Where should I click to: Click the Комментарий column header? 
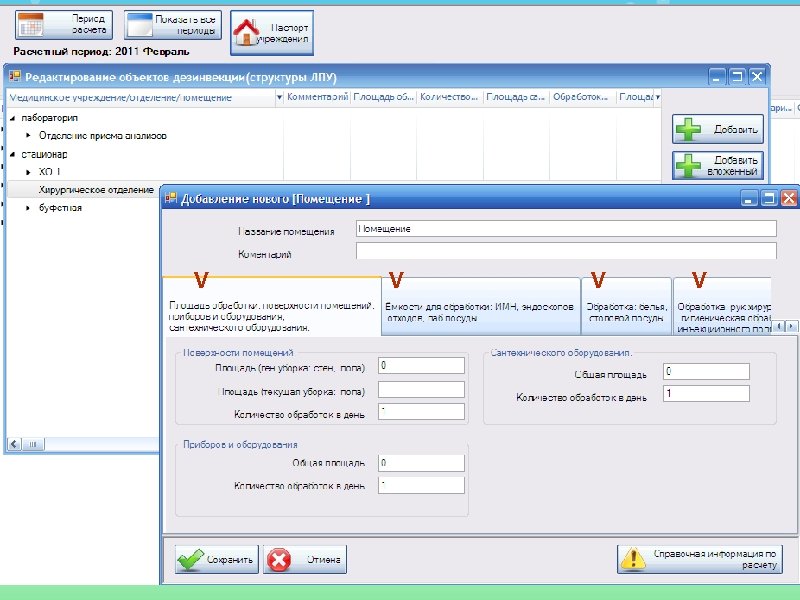pyautogui.click(x=317, y=97)
